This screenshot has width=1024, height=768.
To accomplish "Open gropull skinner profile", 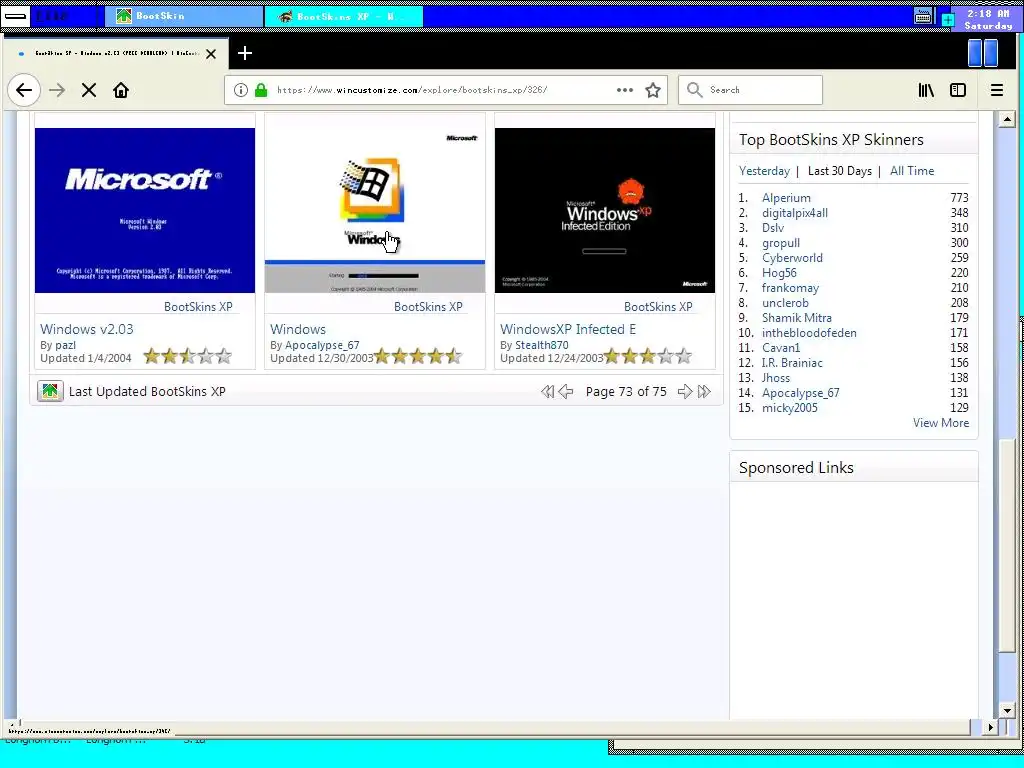I will pos(781,242).
